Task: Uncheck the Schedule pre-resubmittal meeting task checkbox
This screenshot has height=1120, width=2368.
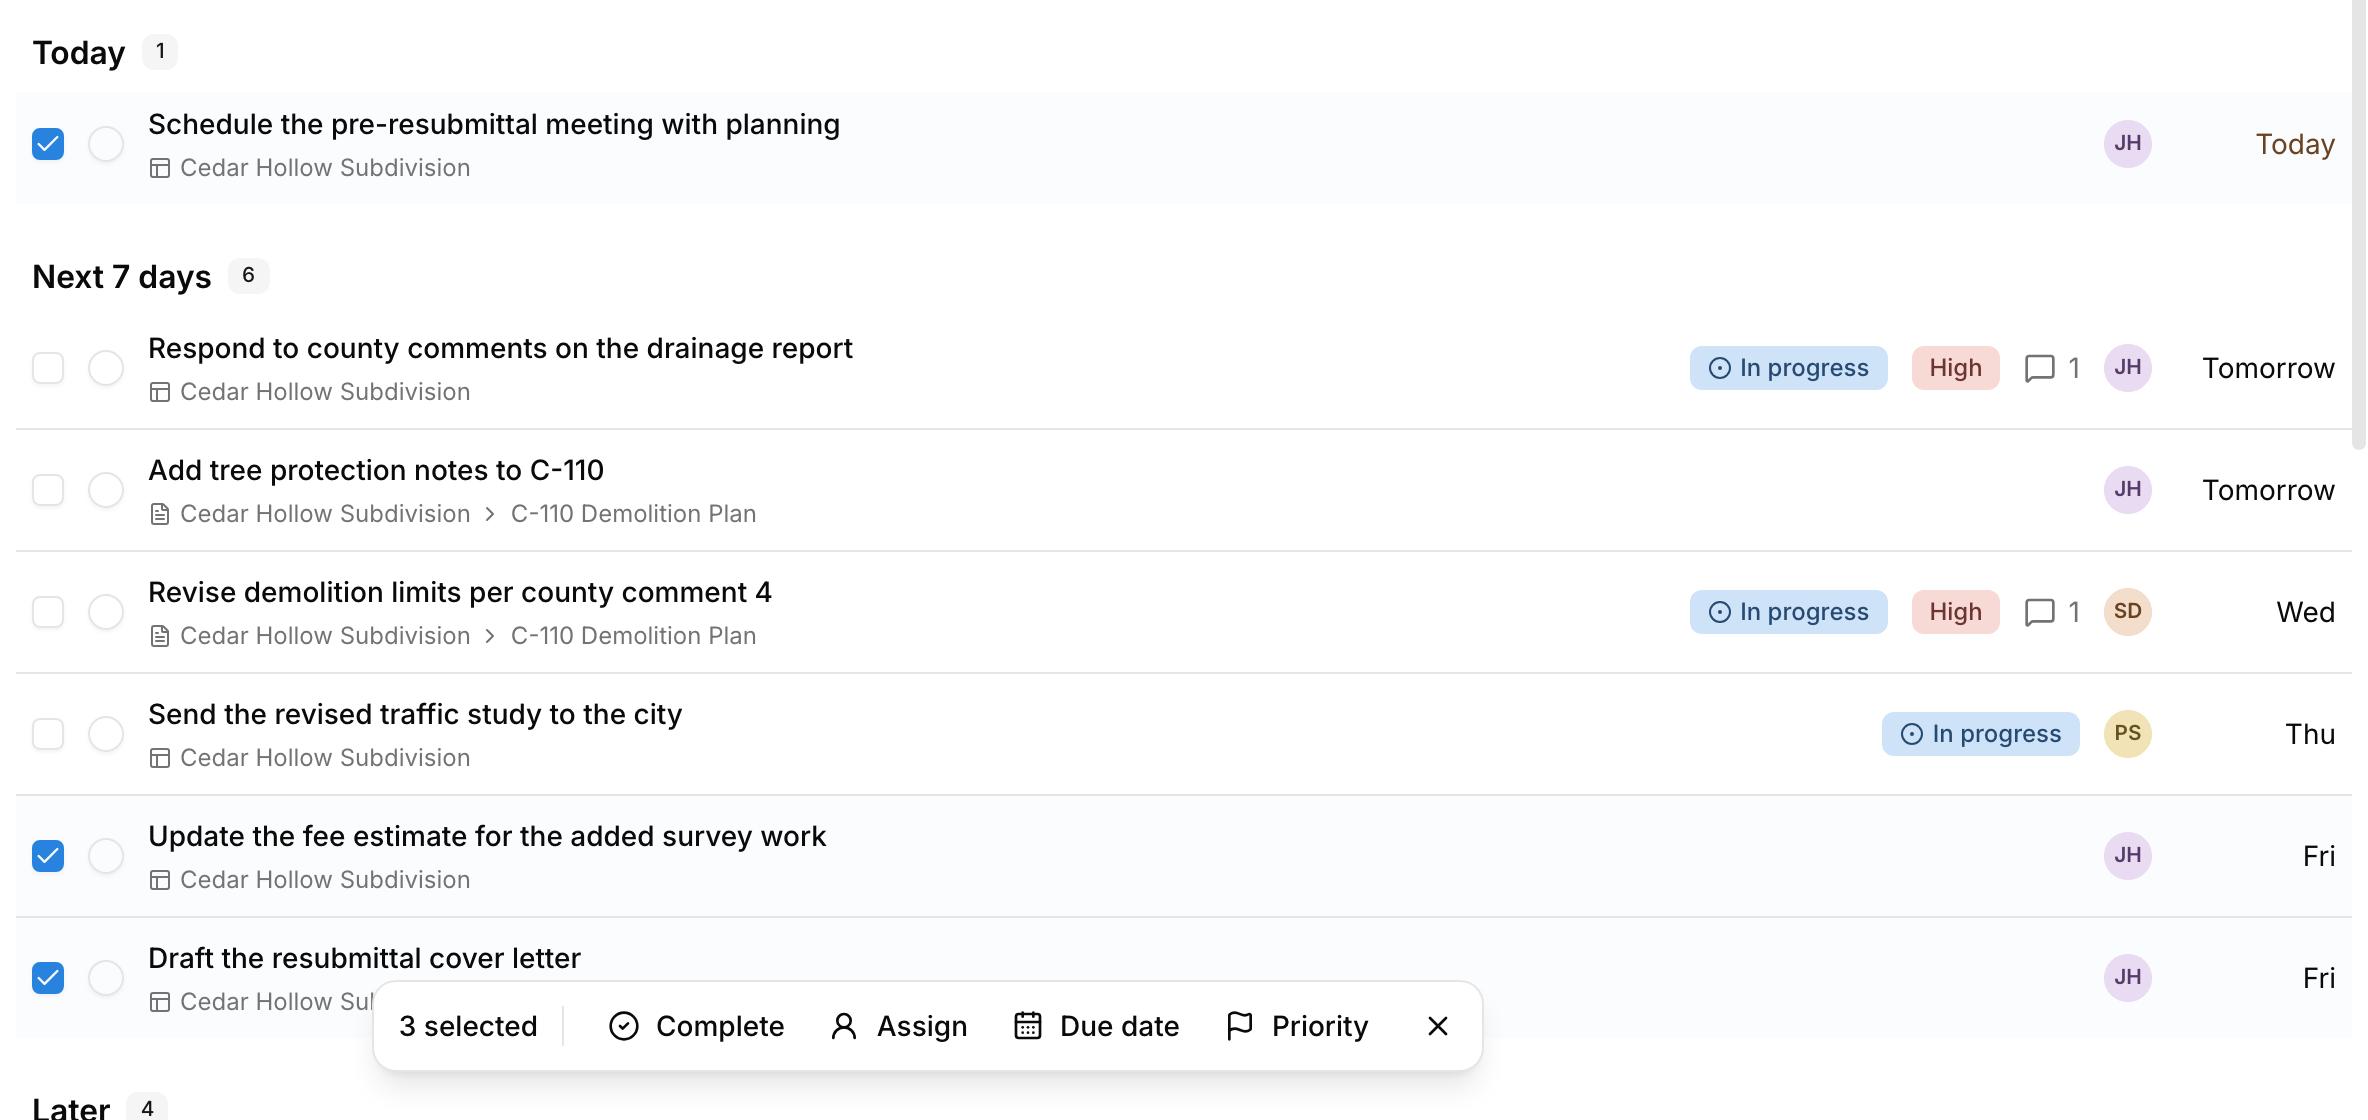Action: 48,144
